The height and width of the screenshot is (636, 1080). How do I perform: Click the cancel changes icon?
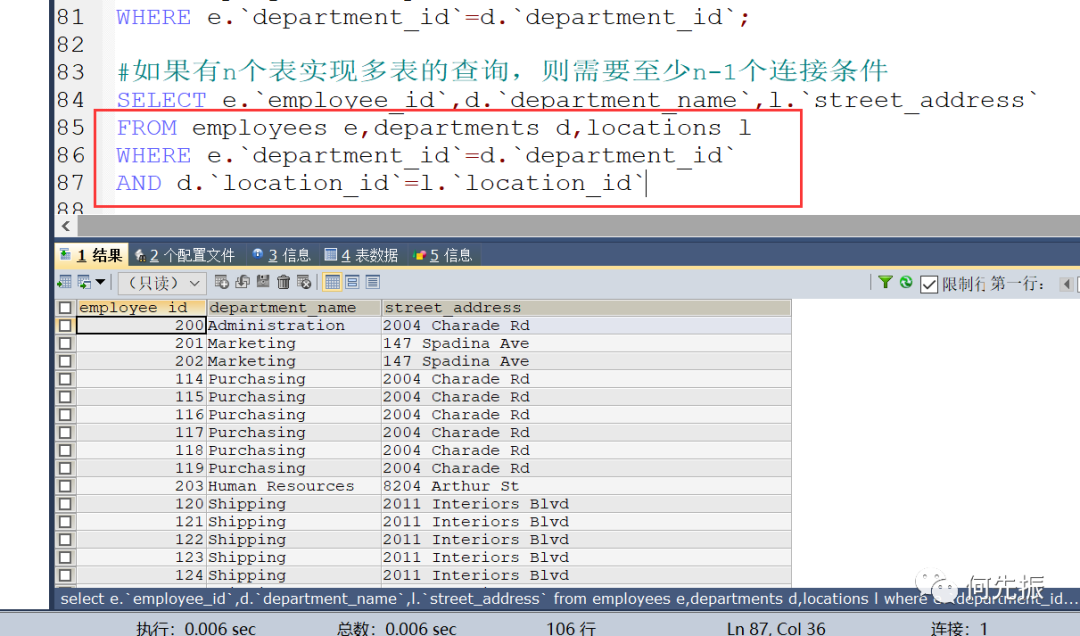coord(304,282)
